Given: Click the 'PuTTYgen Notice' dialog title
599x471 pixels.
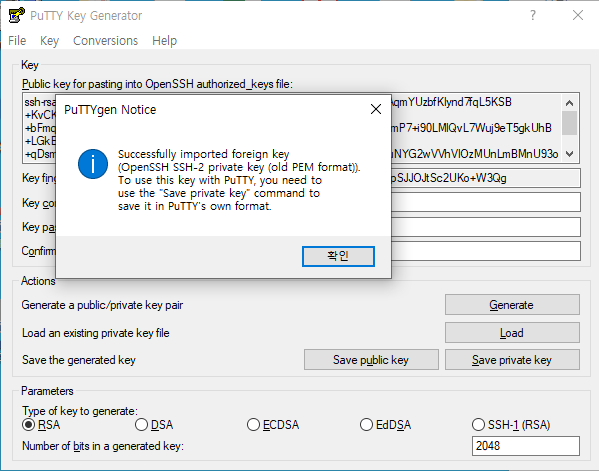Looking at the screenshot, I should 110,110.
